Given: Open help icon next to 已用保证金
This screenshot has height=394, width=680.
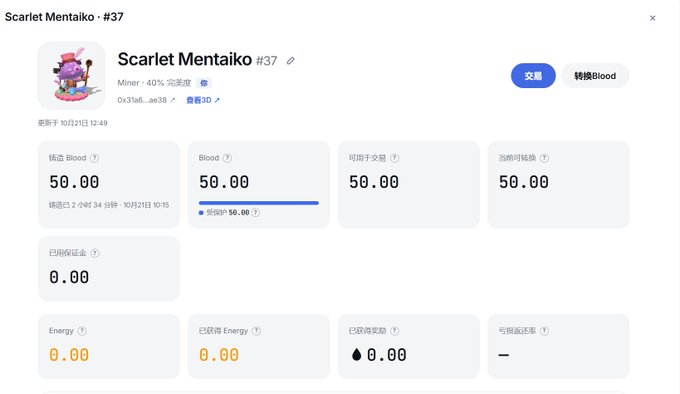Looking at the screenshot, I should 95,253.
